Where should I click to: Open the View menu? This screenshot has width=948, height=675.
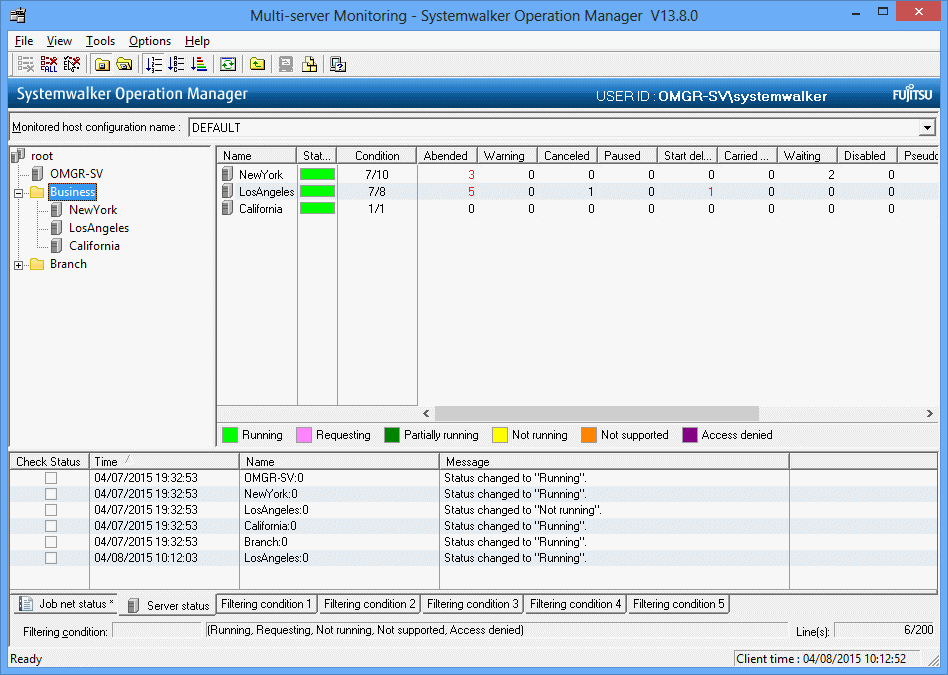pyautogui.click(x=59, y=41)
